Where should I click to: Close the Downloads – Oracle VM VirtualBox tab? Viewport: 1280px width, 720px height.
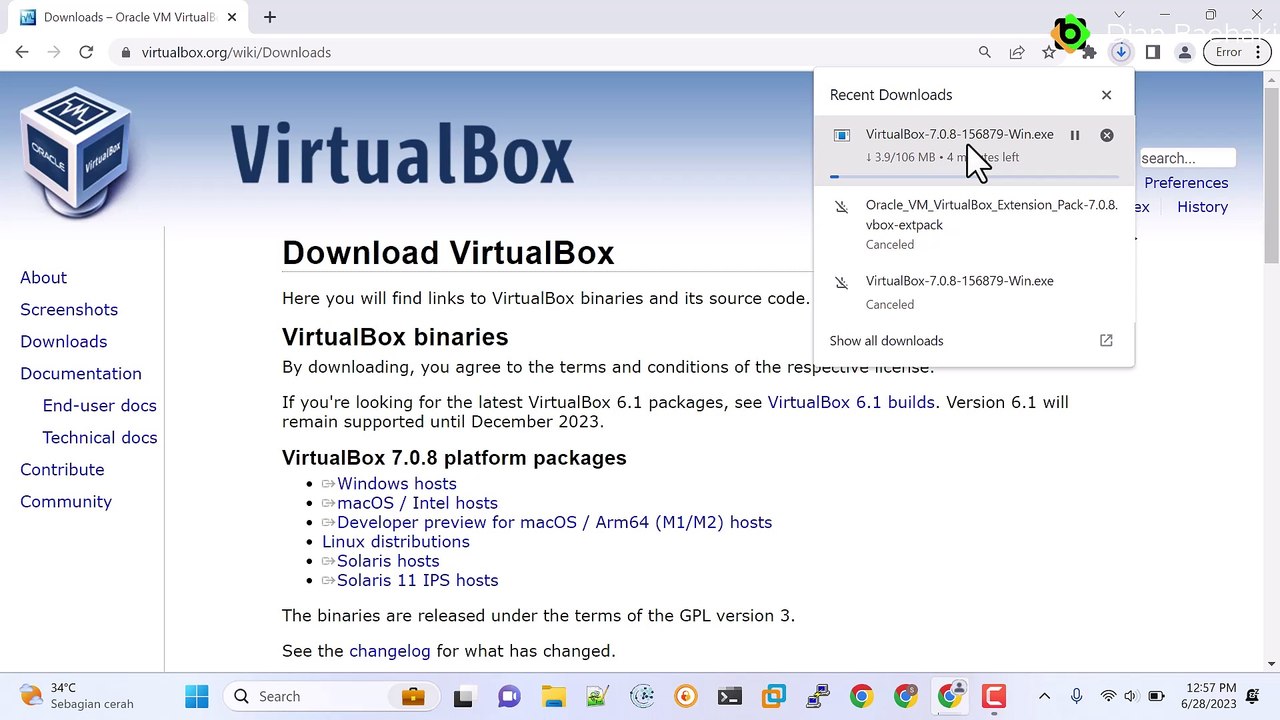tap(233, 17)
